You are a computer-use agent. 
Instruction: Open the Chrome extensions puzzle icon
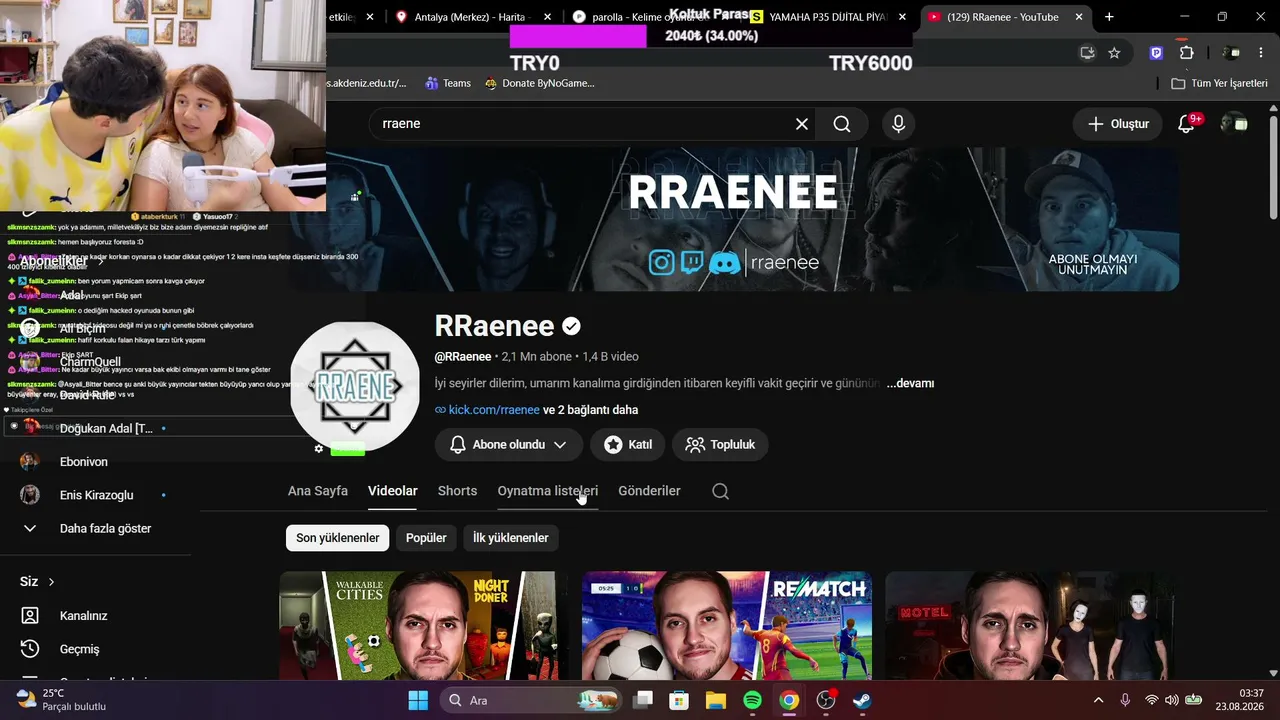(x=1186, y=53)
